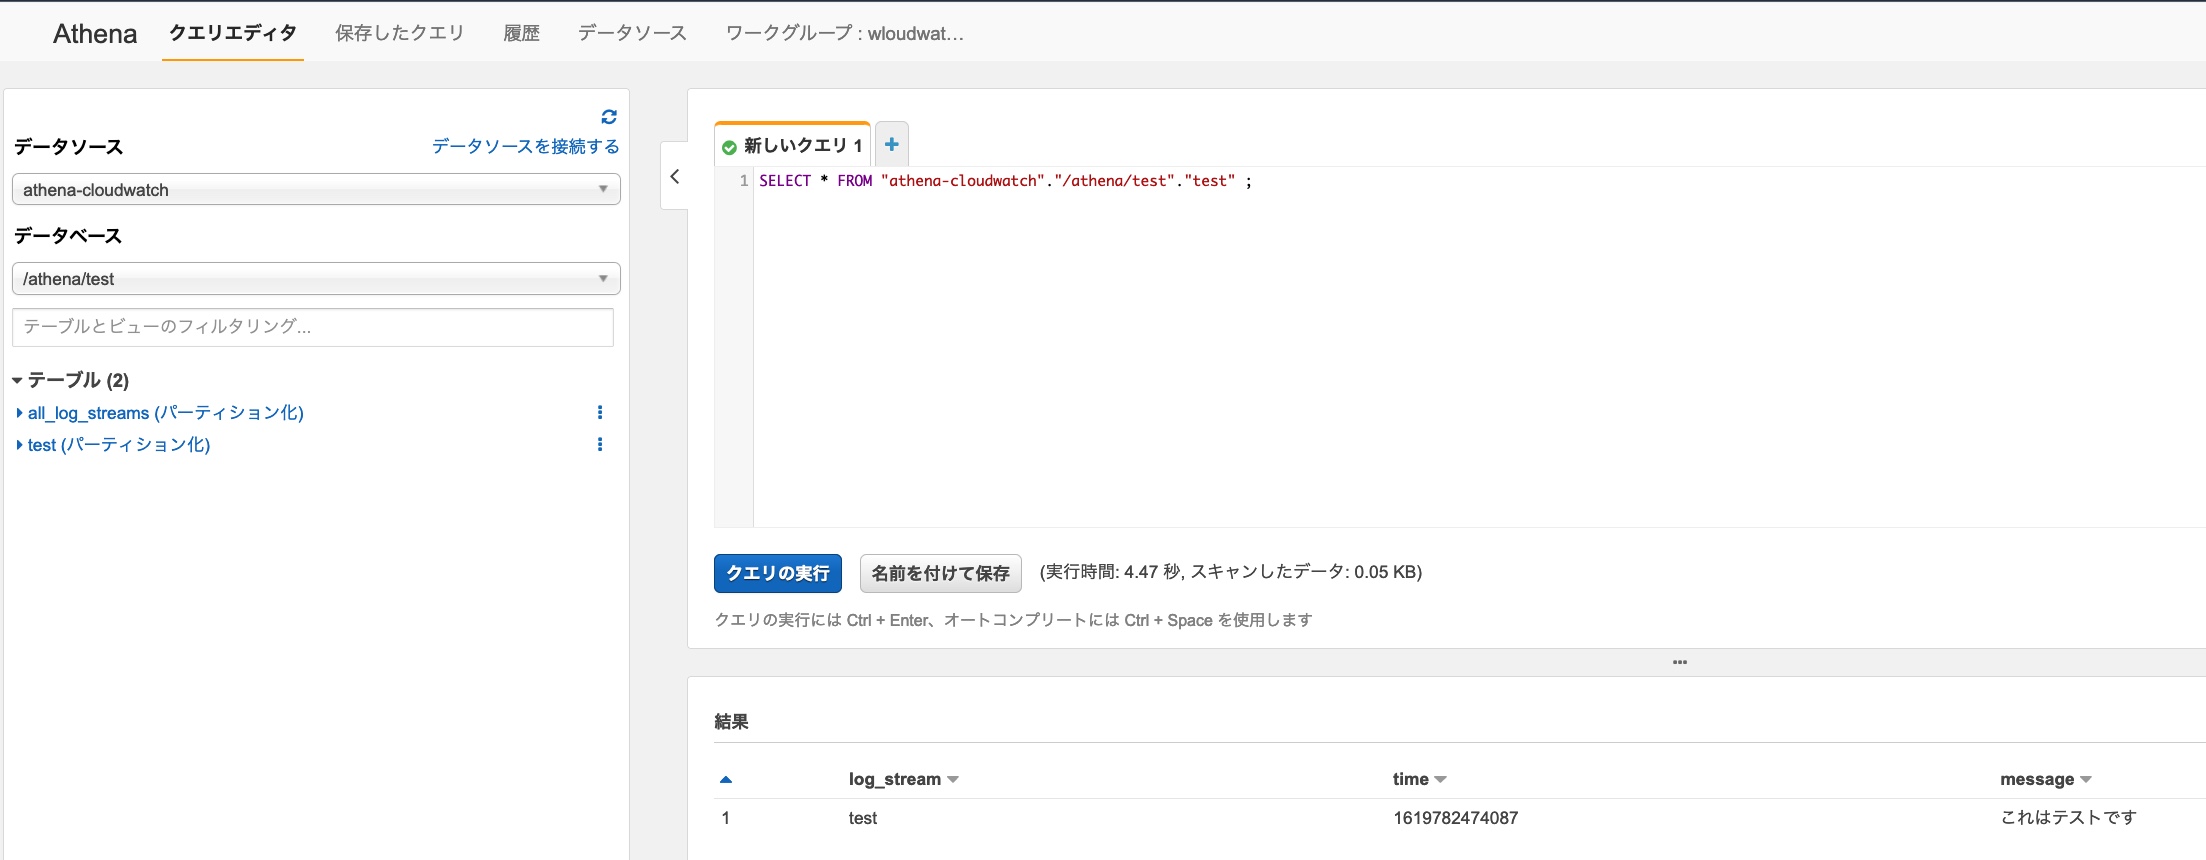This screenshot has height=860, width=2206.
Task: Open options menu for test table
Action: click(600, 444)
